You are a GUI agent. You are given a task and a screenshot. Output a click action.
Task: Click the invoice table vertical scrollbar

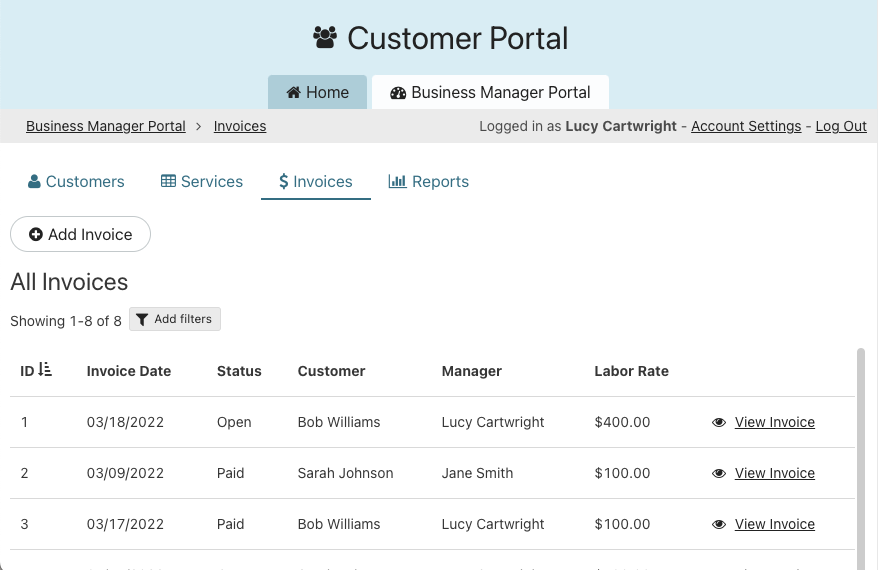coord(861,450)
